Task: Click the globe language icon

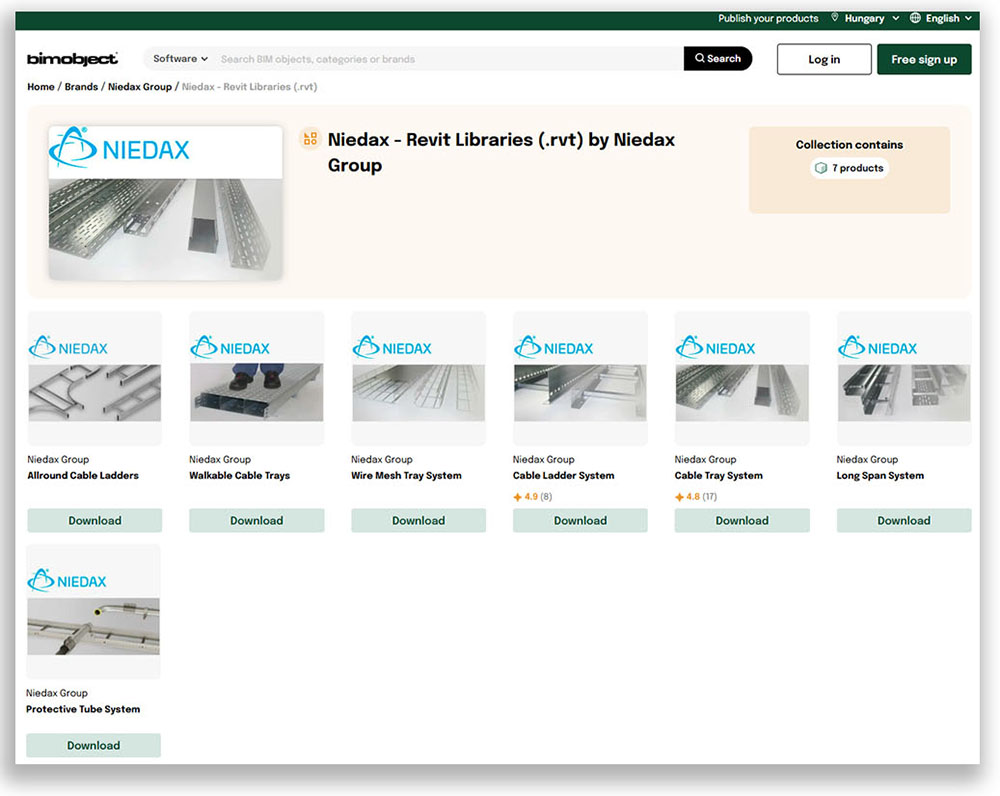Action: coord(915,18)
